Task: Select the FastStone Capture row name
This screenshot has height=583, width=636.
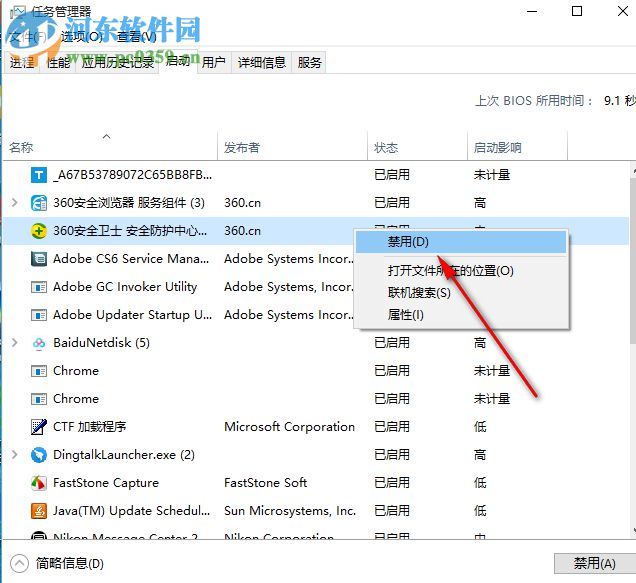Action: (106, 483)
